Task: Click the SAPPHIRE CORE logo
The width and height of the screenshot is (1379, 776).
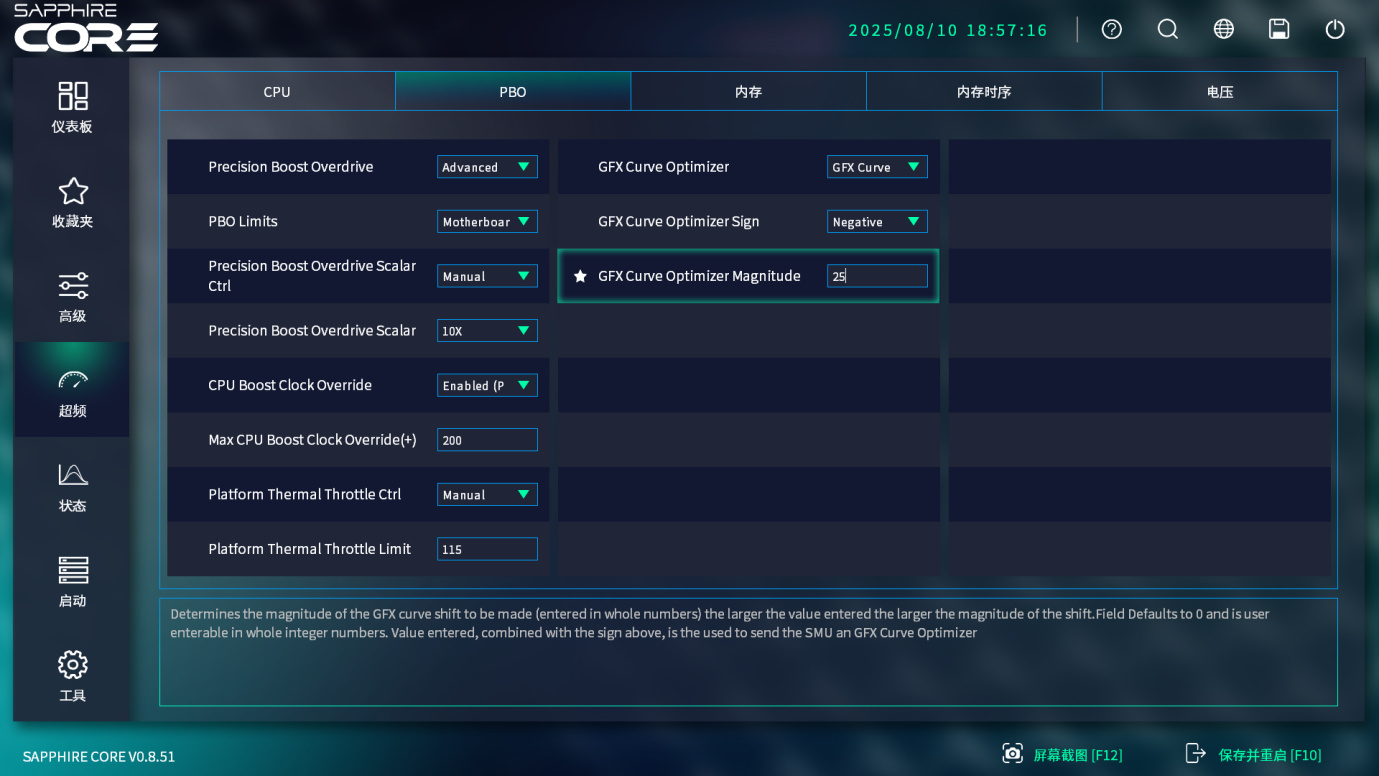Action: 86,28
